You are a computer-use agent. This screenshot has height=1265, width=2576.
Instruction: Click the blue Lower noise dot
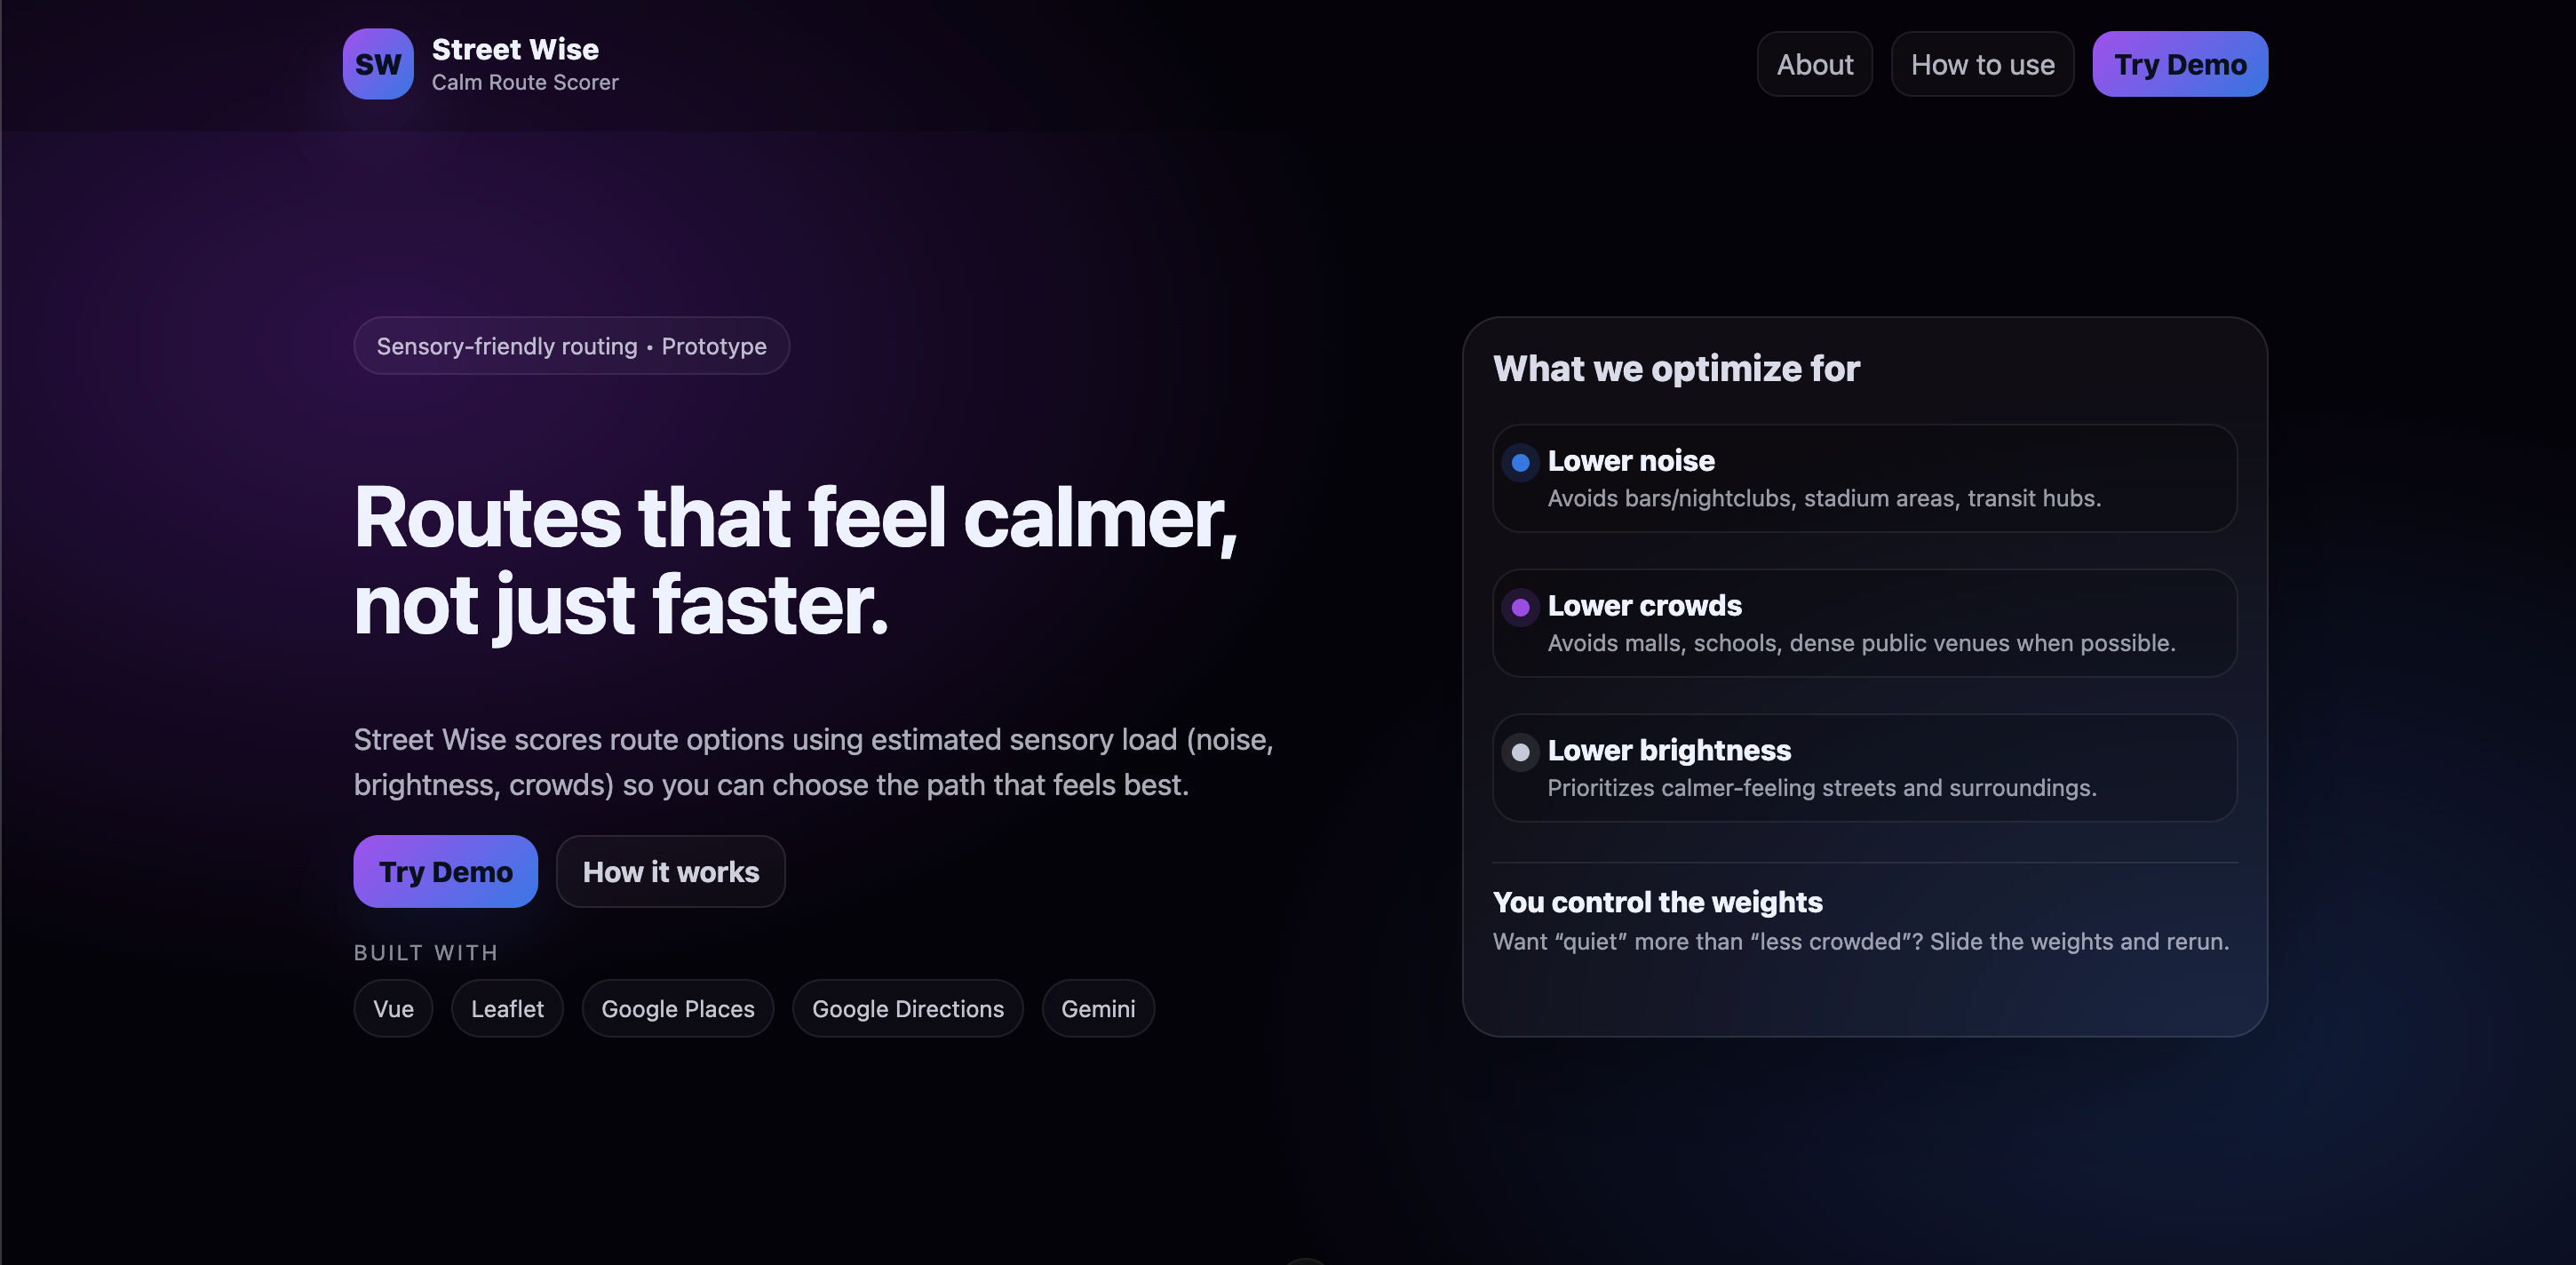click(x=1520, y=462)
